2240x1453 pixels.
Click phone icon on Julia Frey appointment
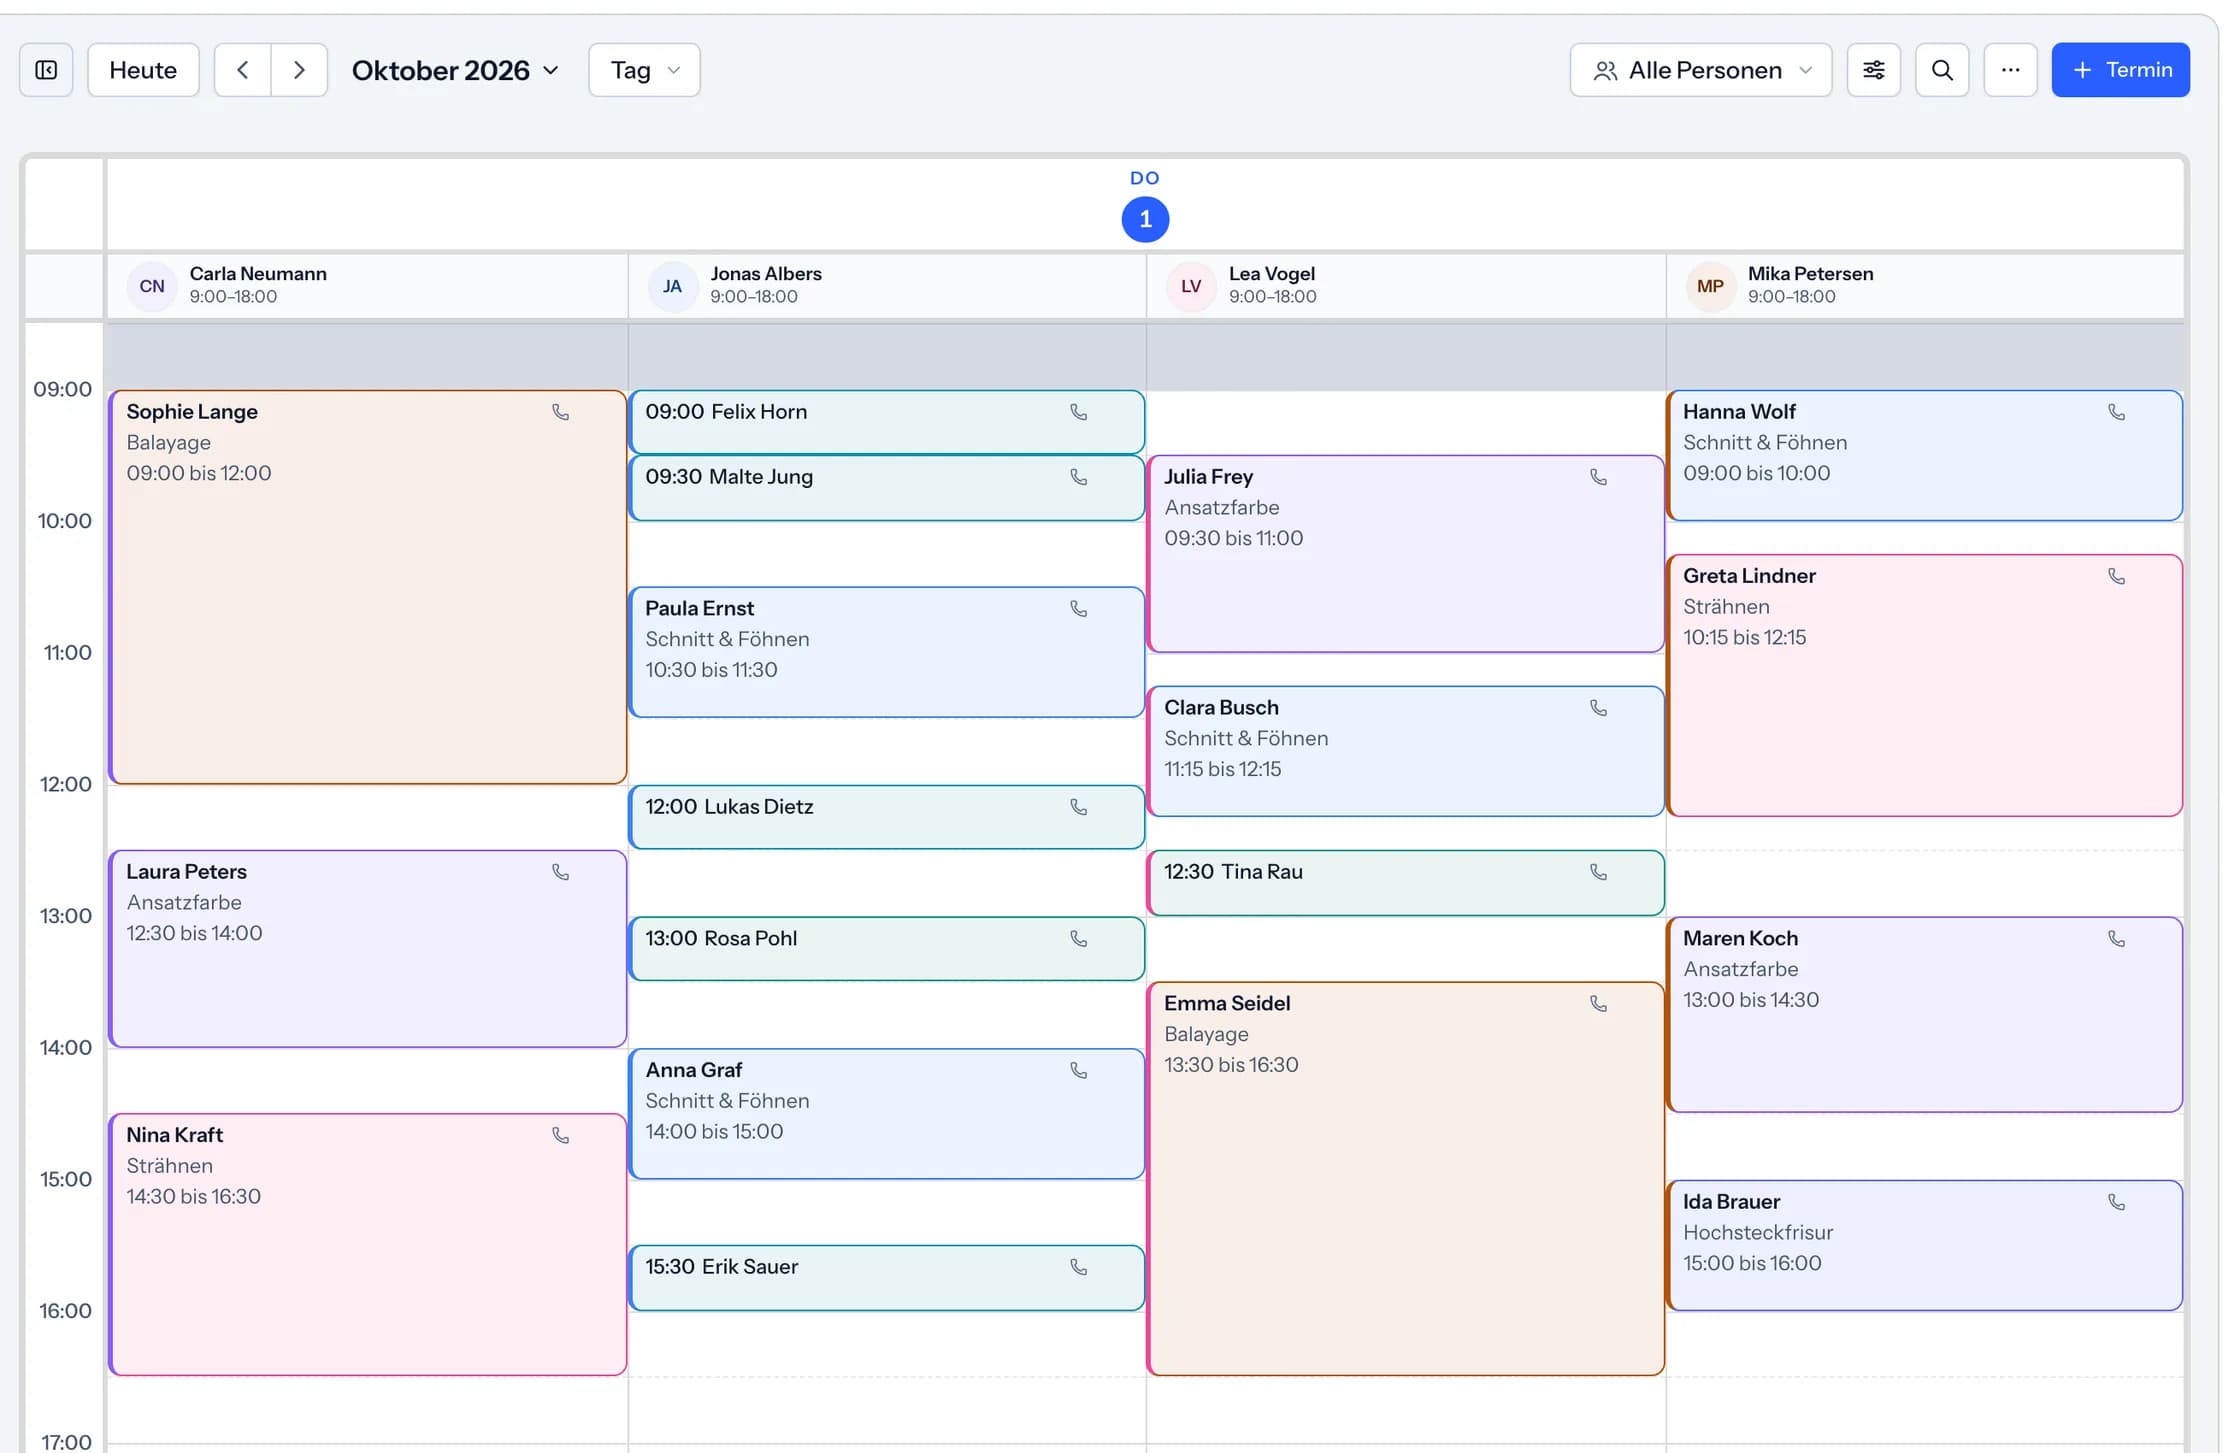[1598, 477]
